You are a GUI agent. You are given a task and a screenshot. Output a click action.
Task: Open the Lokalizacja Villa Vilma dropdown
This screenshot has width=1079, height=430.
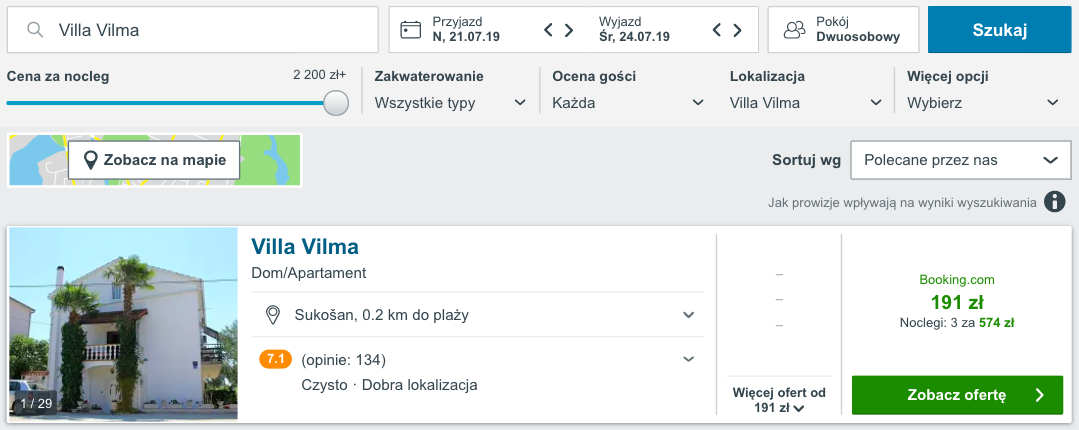pos(806,103)
